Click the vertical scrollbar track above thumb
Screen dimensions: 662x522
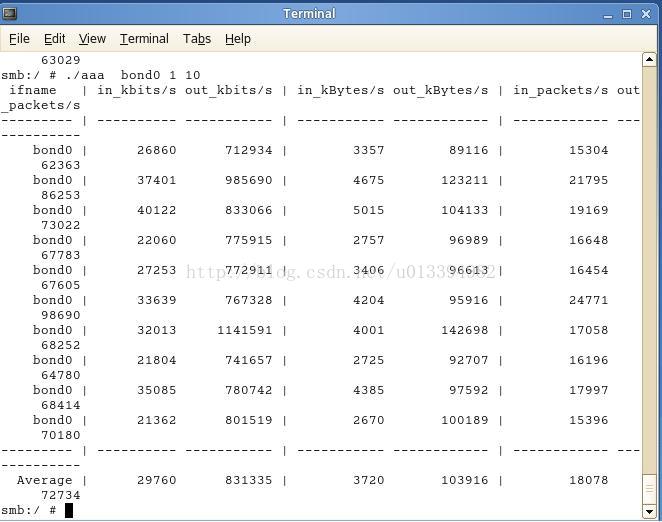pyautogui.click(x=649, y=270)
